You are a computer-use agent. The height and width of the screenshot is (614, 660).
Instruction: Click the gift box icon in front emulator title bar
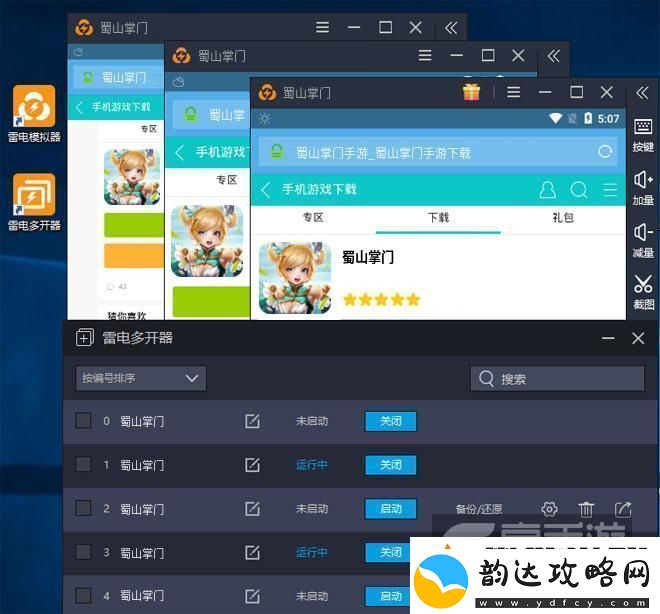[471, 92]
